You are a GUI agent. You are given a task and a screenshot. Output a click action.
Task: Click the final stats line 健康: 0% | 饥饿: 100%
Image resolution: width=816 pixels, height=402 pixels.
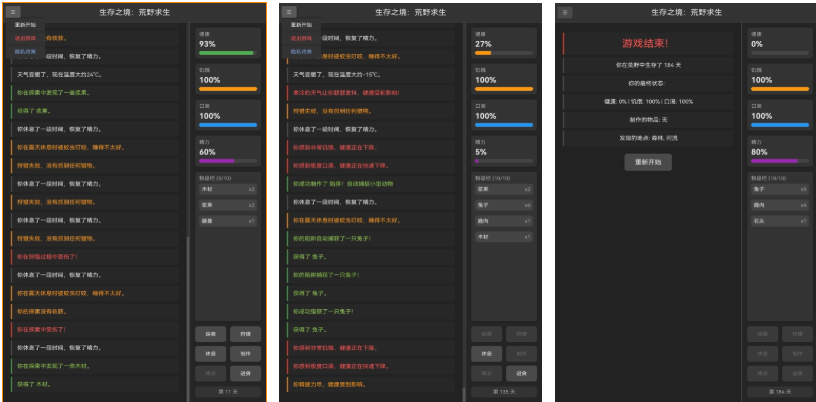click(x=648, y=102)
